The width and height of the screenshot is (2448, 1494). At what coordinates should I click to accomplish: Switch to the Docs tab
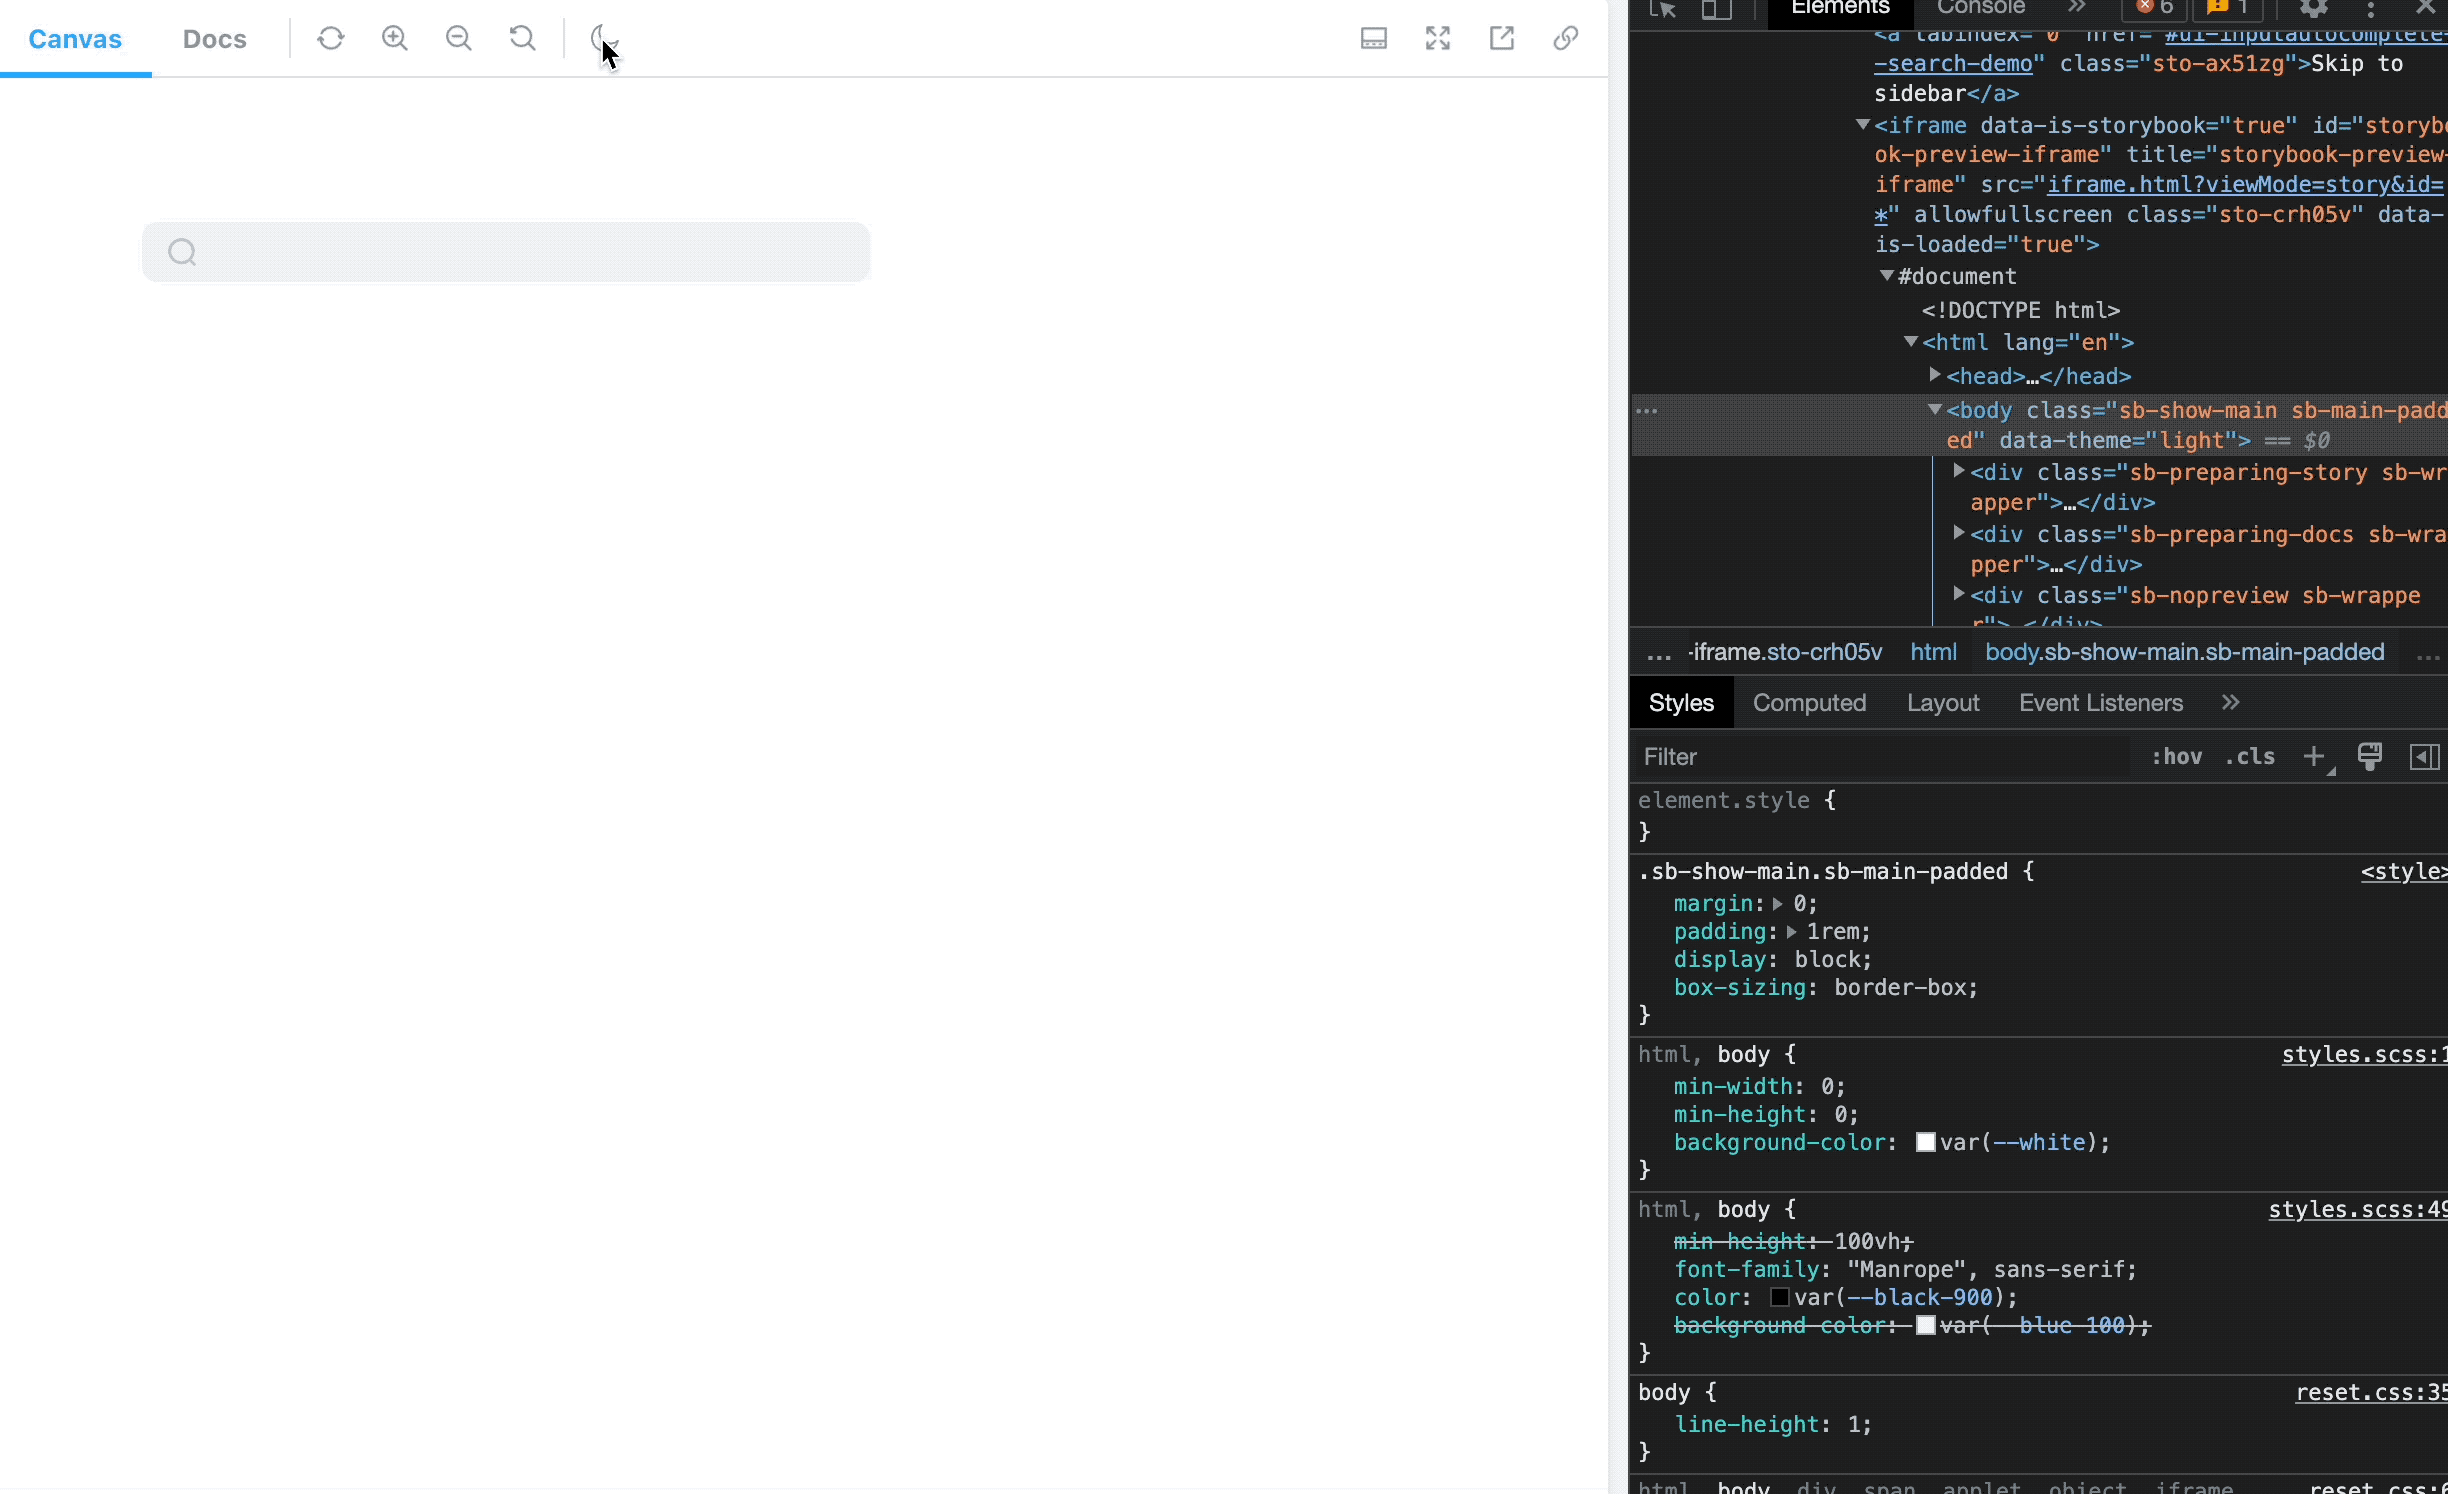tap(214, 39)
